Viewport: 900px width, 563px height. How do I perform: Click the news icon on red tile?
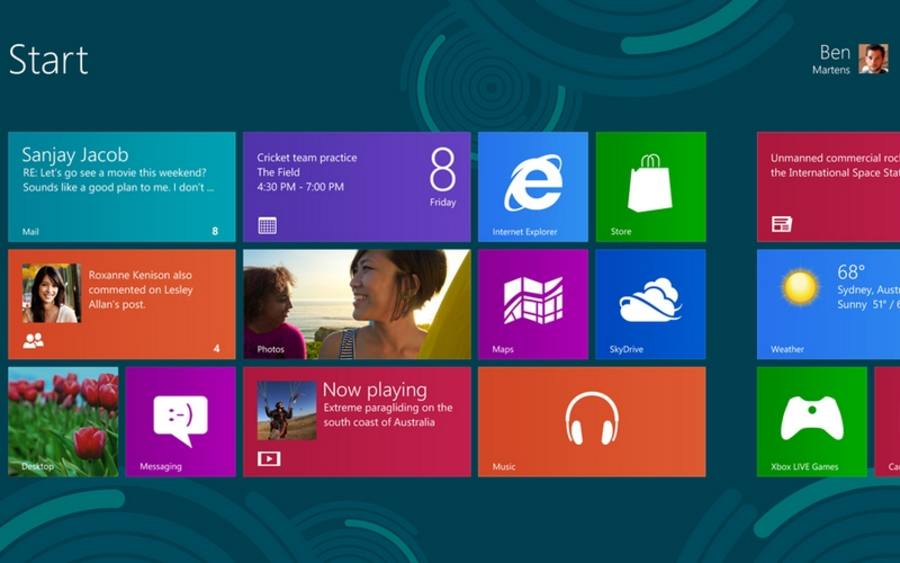(x=782, y=224)
